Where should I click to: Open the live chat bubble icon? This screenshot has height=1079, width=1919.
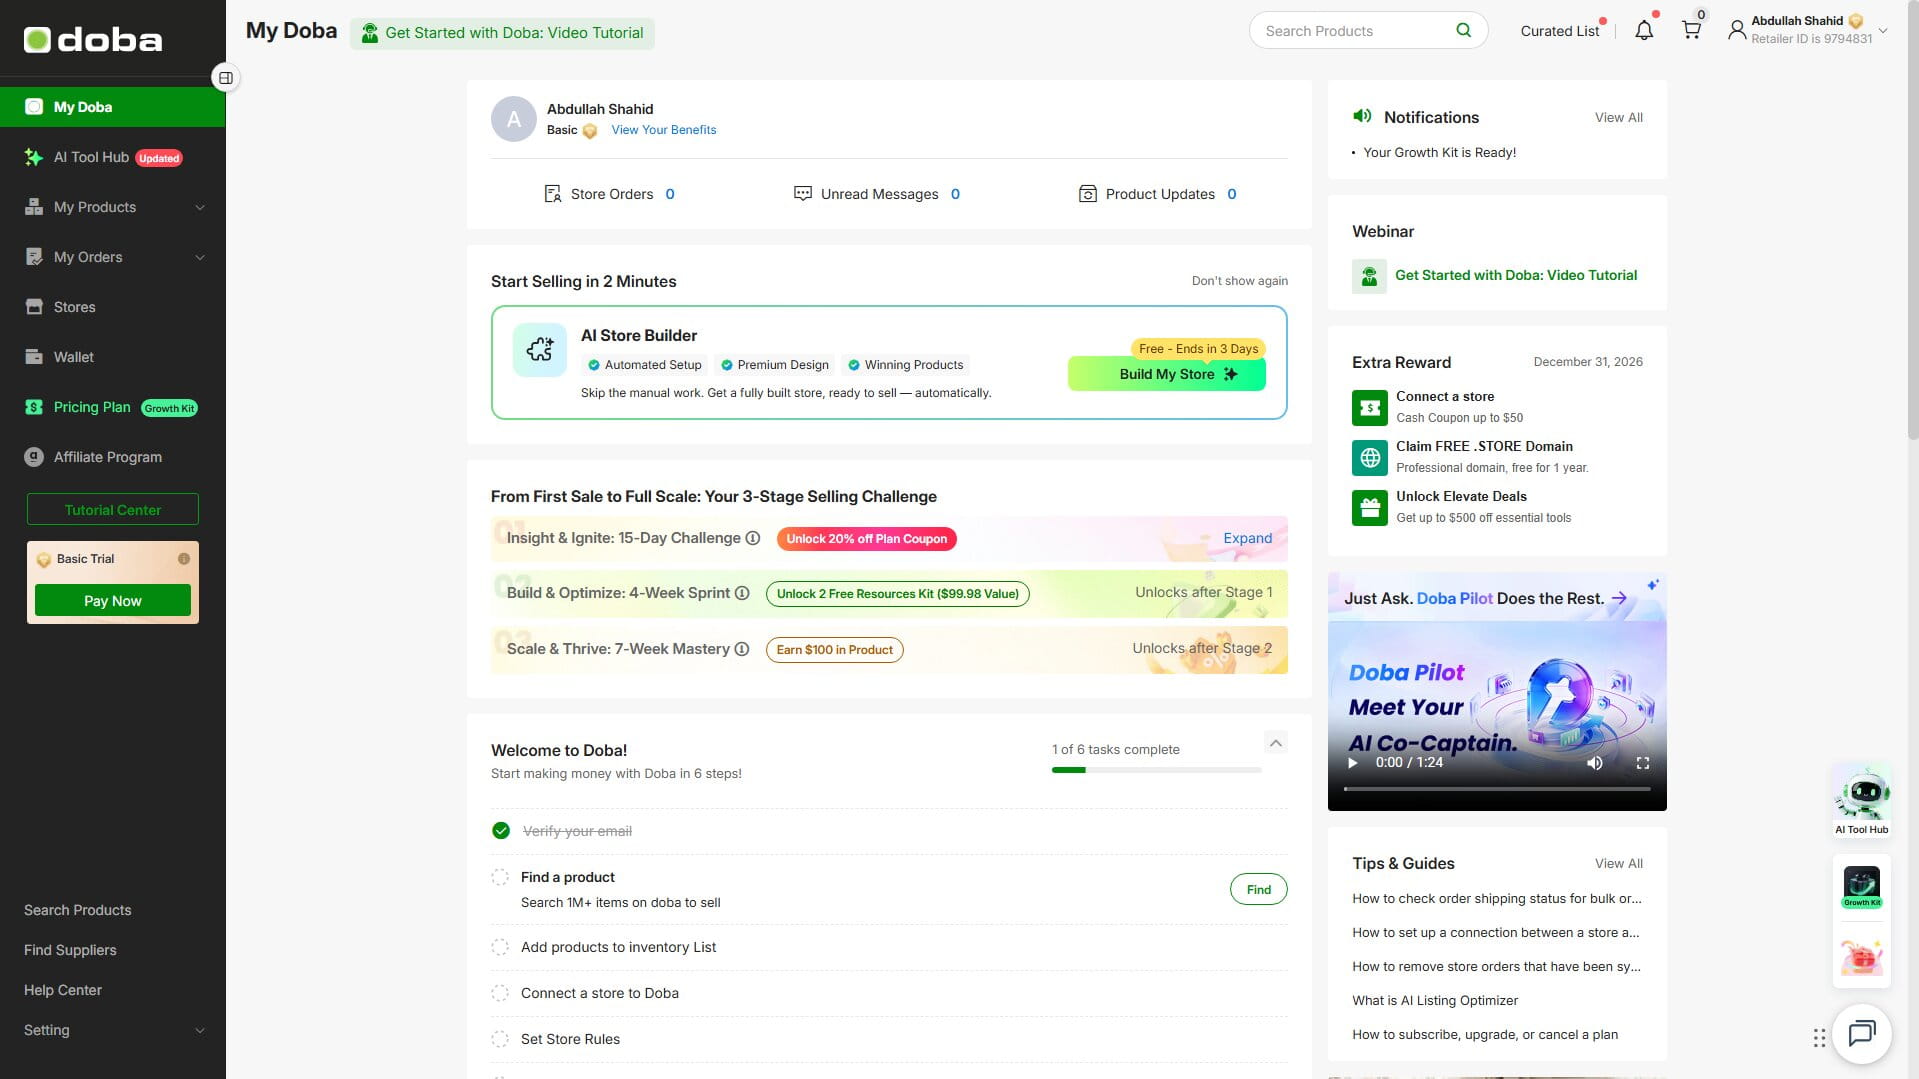[1862, 1033]
